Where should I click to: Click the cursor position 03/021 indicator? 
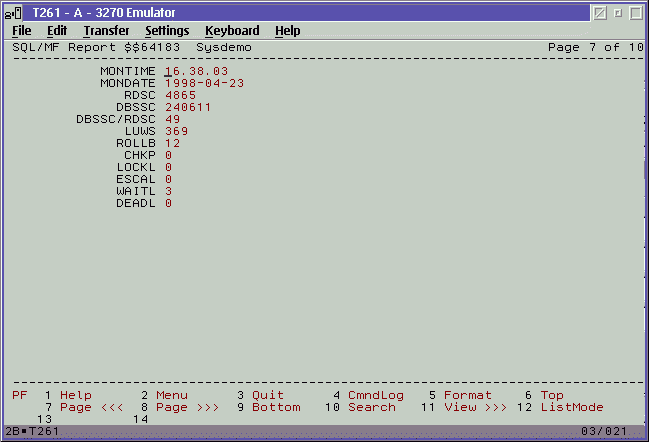tap(604, 431)
